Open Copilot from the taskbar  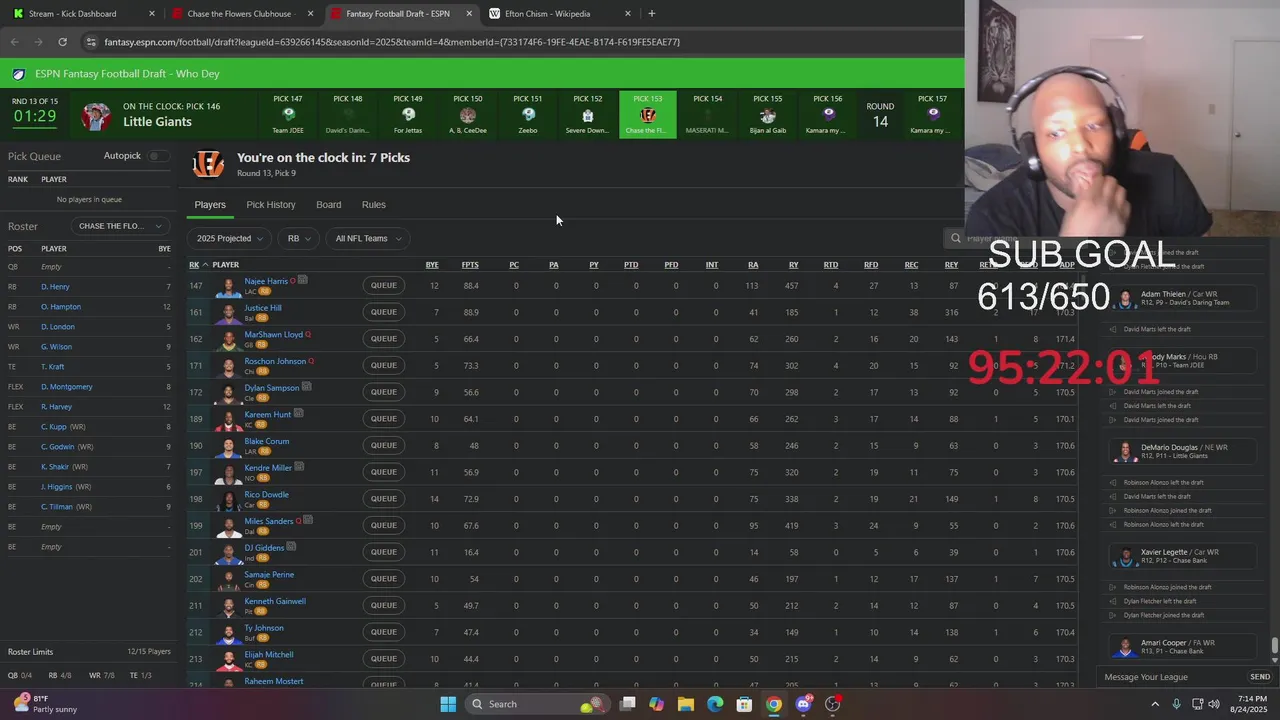click(x=657, y=704)
